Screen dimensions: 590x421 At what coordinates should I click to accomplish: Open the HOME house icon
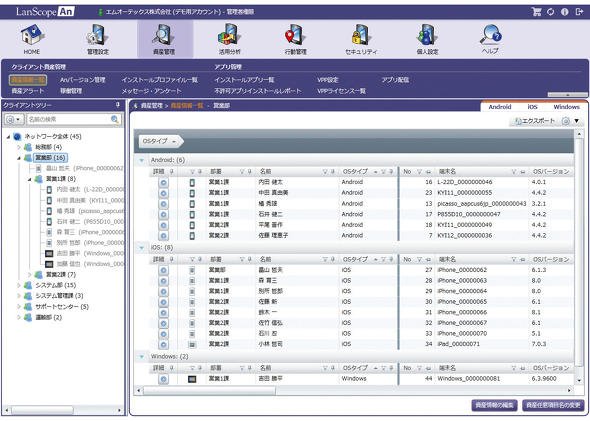pyautogui.click(x=32, y=35)
